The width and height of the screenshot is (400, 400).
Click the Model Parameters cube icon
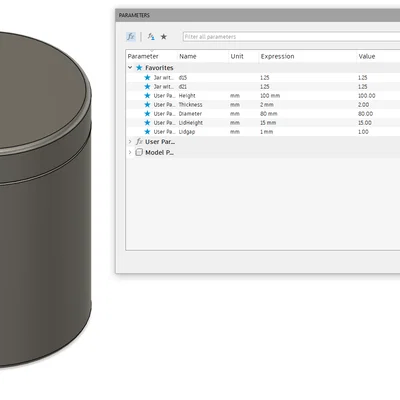point(139,152)
